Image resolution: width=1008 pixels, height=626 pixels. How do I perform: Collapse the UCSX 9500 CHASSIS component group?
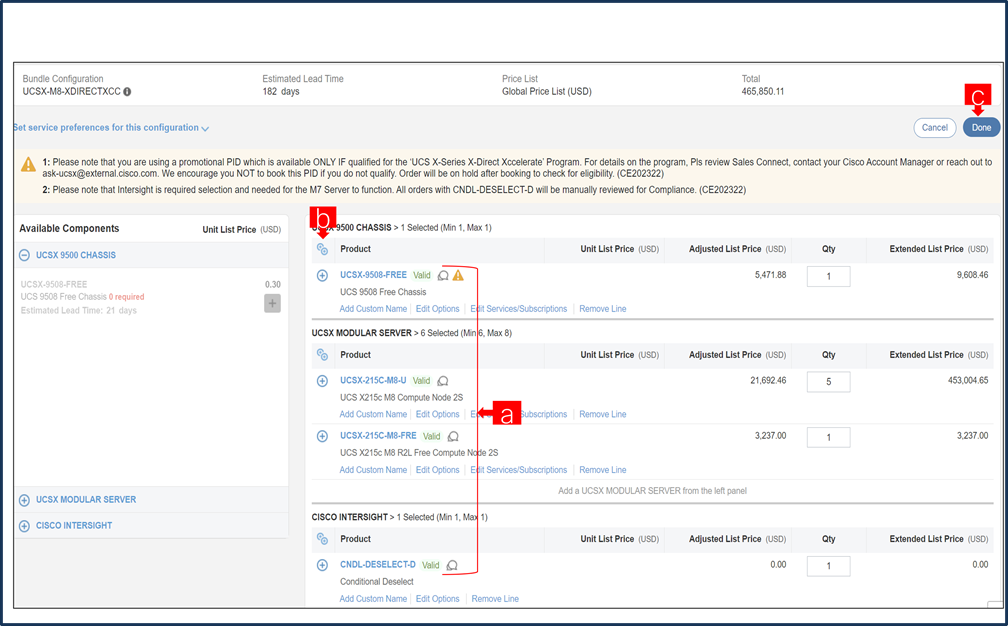24,255
